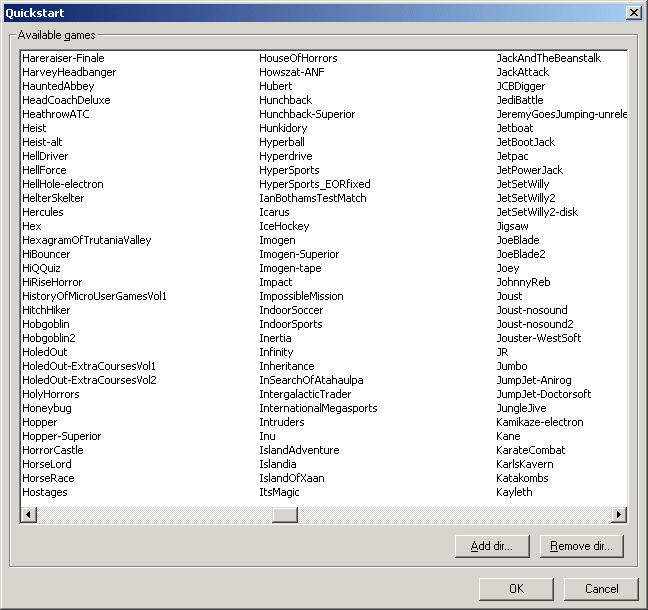Select Hyperdrive game
The image size is (648, 610).
click(286, 156)
